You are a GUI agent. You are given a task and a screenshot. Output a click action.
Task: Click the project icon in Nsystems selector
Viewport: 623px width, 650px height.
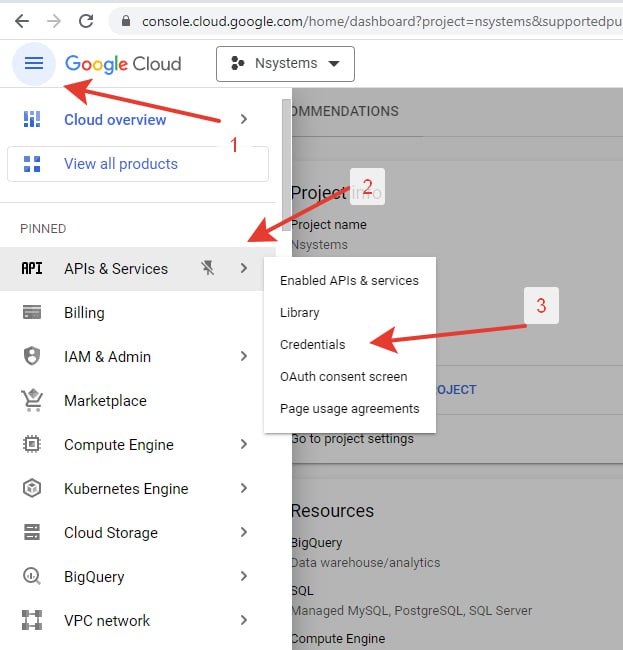(237, 63)
